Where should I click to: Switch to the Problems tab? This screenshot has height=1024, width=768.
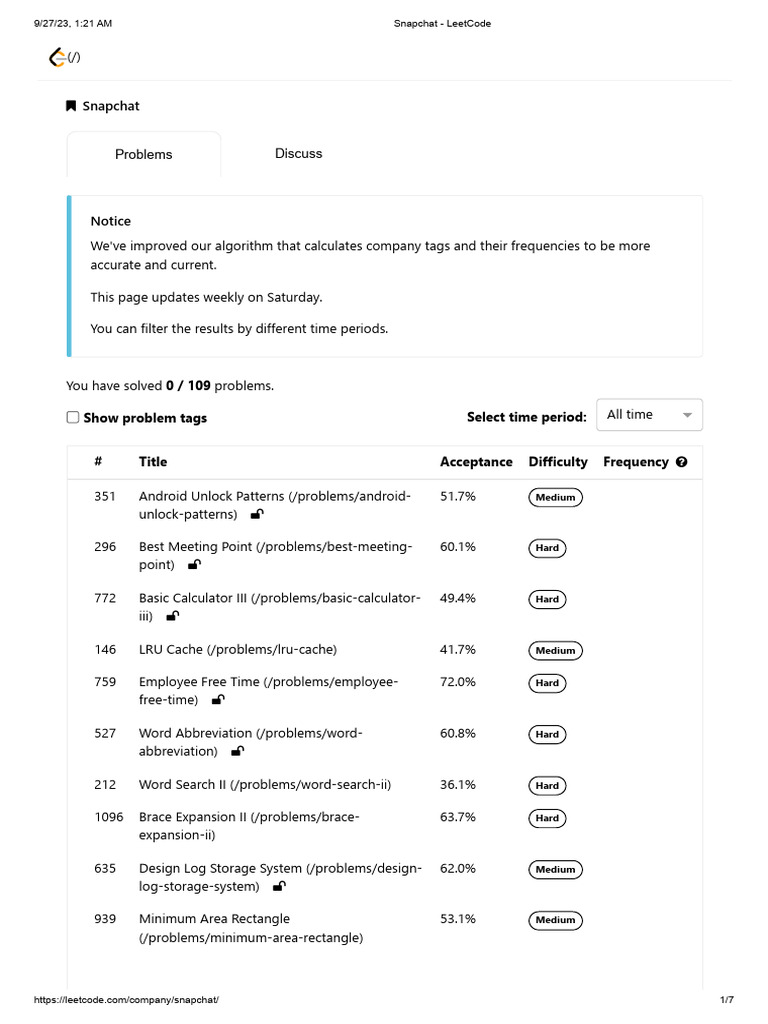click(x=143, y=155)
